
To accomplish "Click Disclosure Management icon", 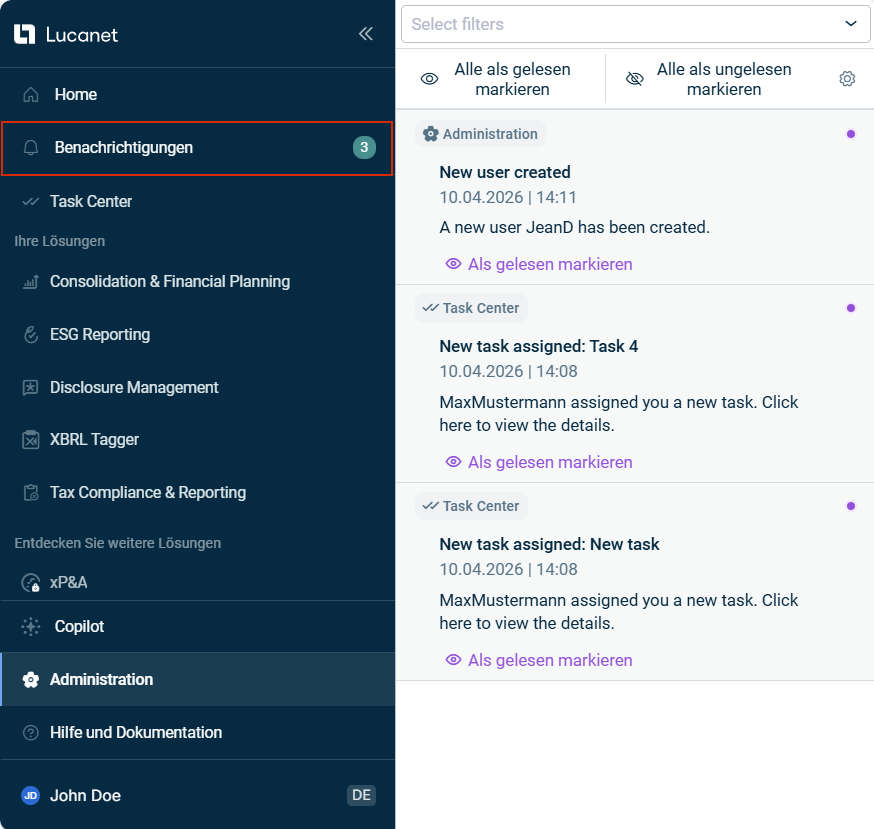I will tap(31, 387).
